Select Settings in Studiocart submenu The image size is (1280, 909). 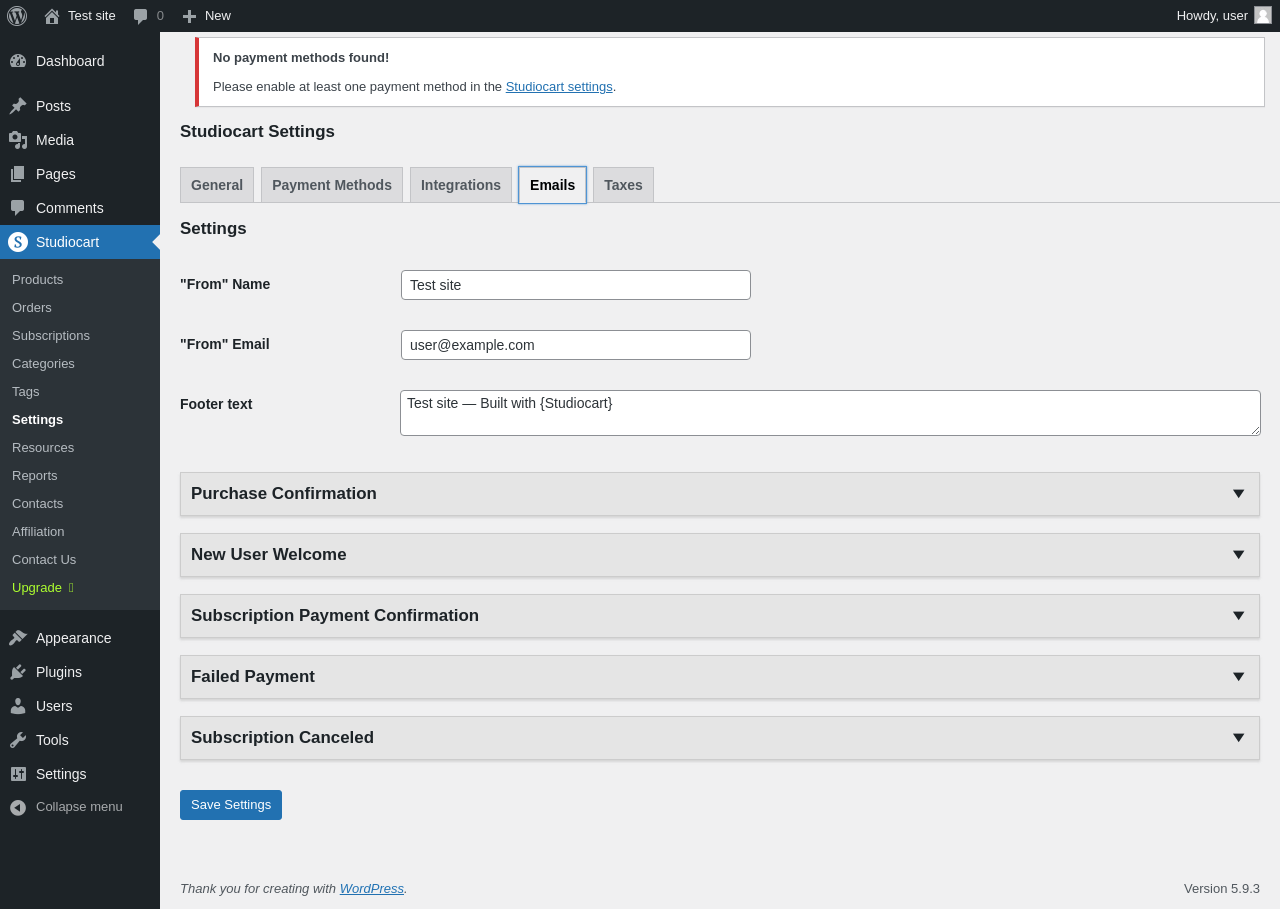(x=38, y=420)
